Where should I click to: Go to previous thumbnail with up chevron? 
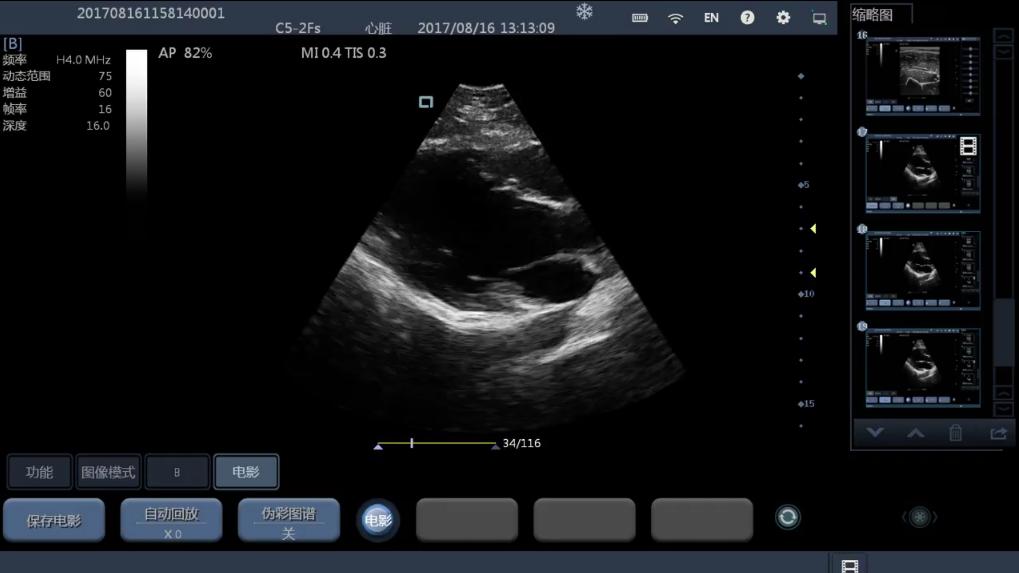point(915,433)
